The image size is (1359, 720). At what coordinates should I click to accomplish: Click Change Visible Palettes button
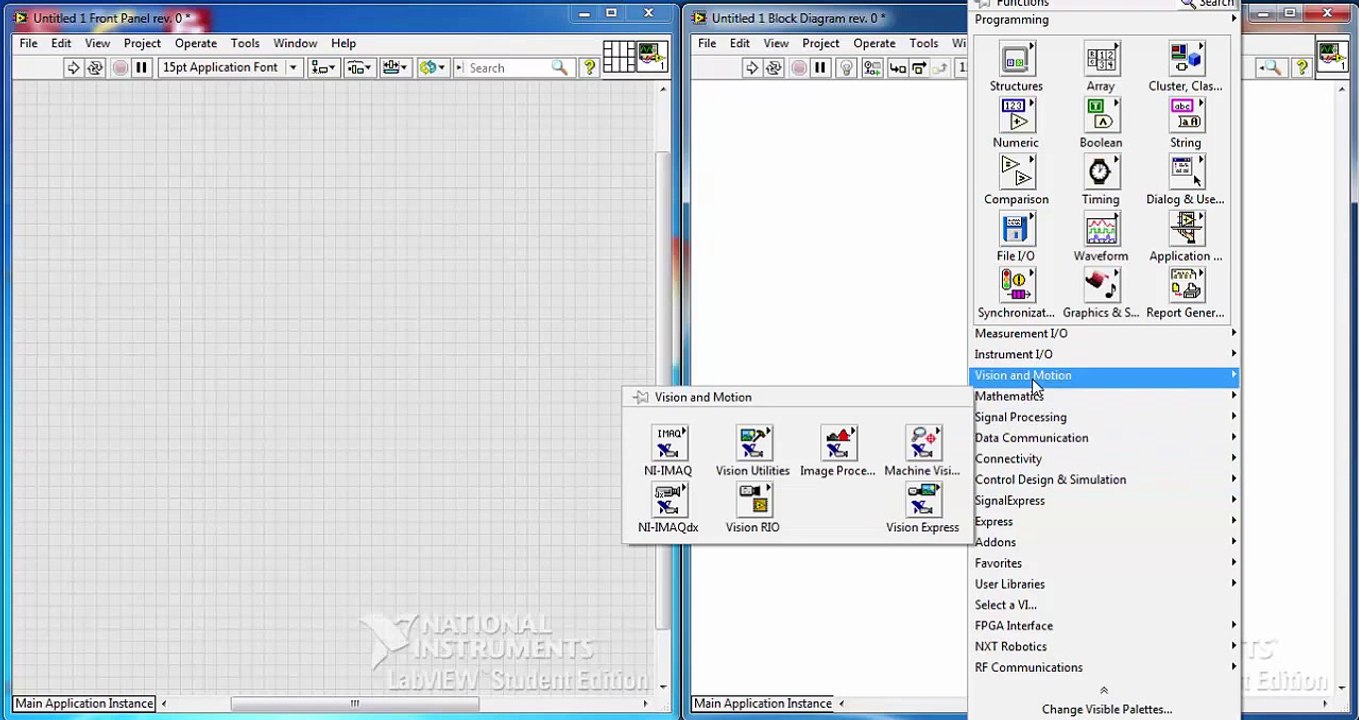click(1106, 709)
